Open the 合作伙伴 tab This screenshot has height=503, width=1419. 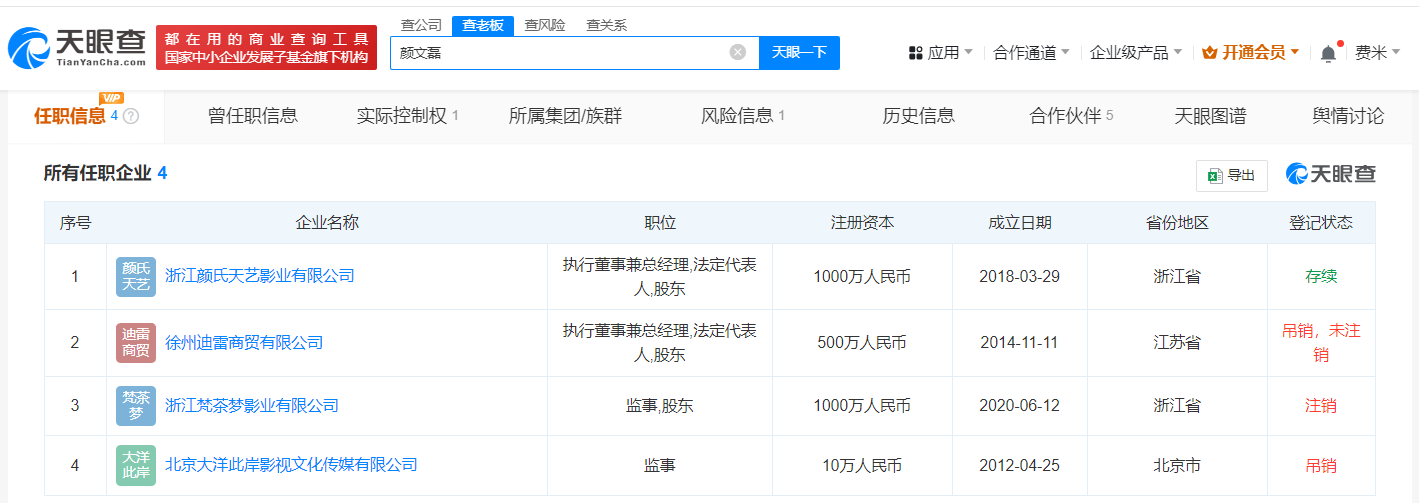pyautogui.click(x=1071, y=116)
